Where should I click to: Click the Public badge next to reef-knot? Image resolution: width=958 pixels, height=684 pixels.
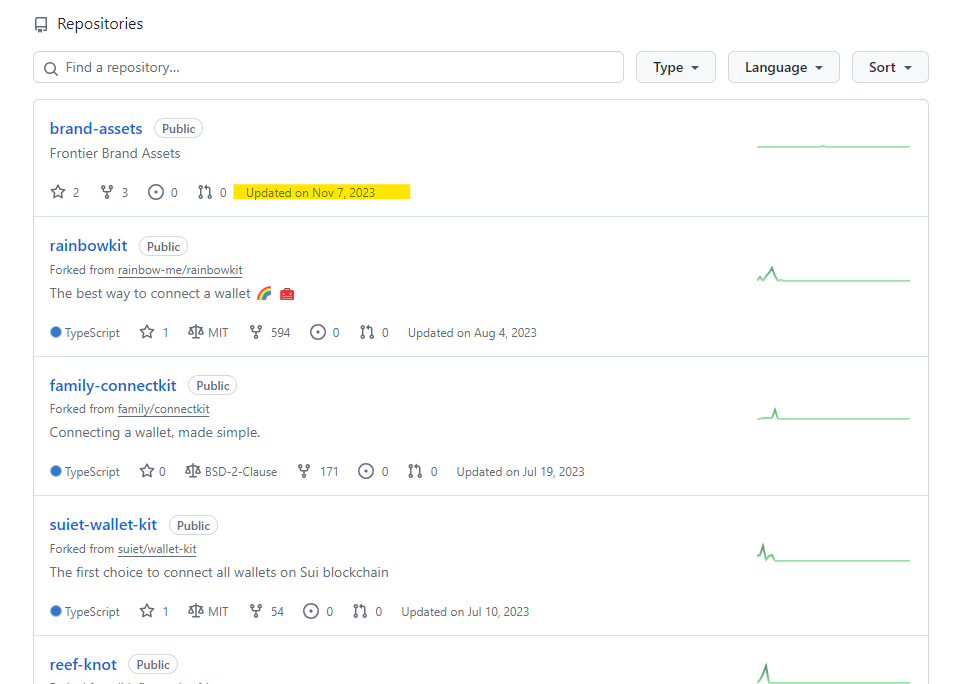(x=153, y=665)
